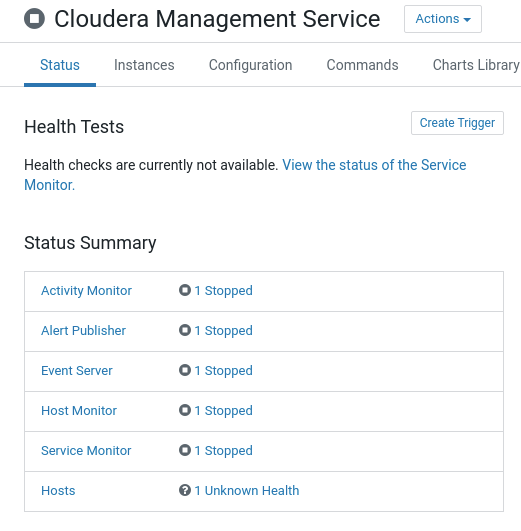Screen dimensions: 521x531
Task: Open the 'View the status of the Service Monitor' link
Action: click(245, 175)
